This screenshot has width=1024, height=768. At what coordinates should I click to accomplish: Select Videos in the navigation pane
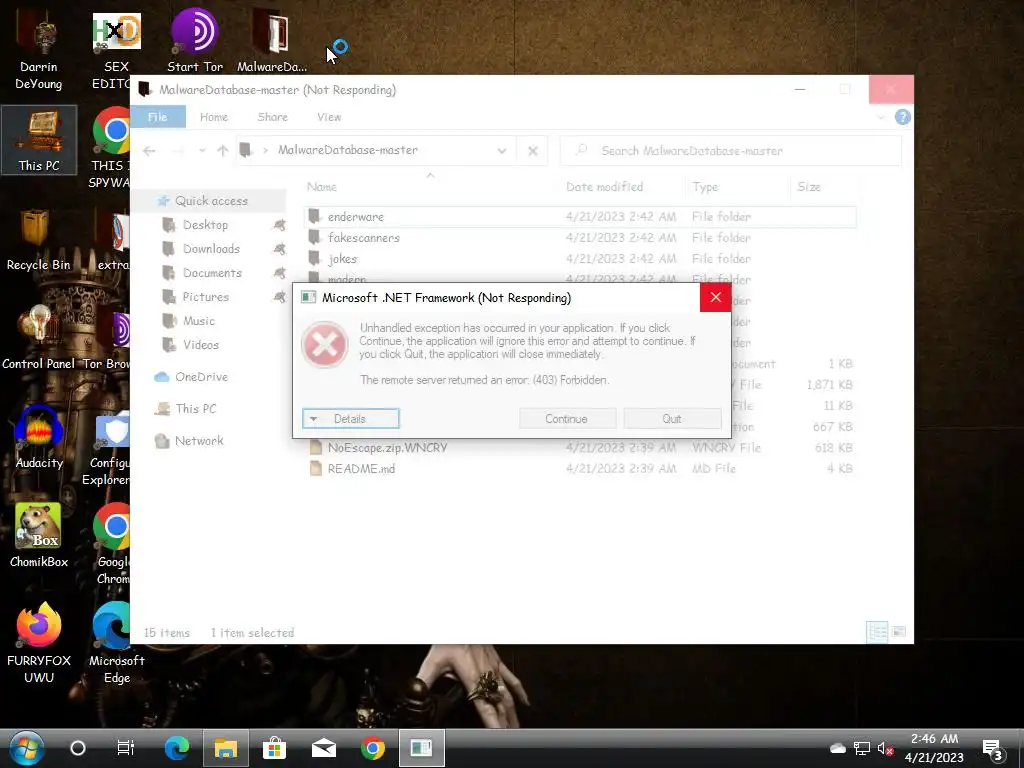pyautogui.click(x=200, y=345)
